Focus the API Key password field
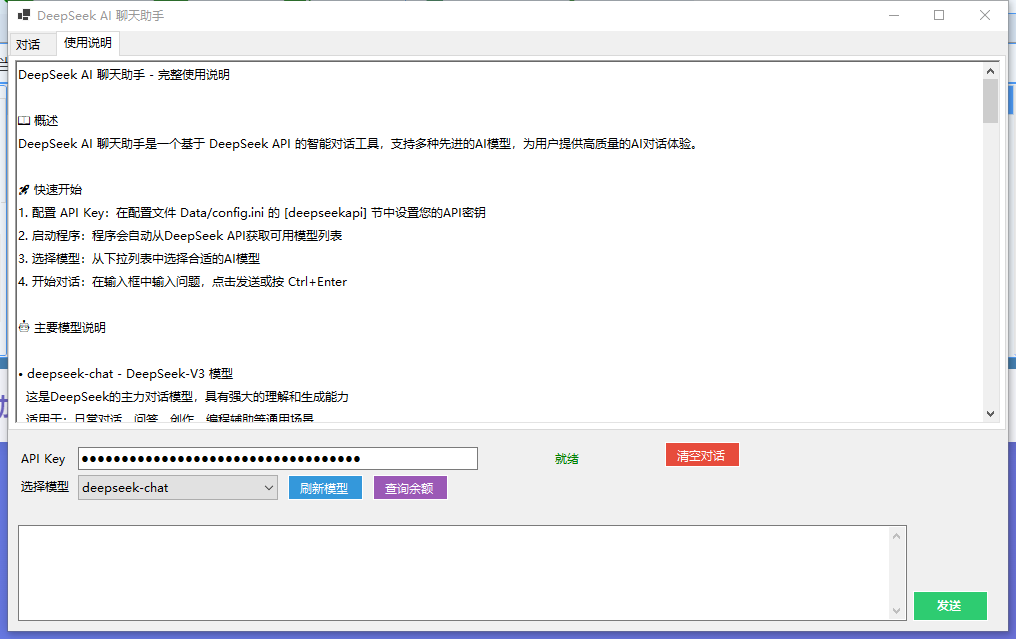The width and height of the screenshot is (1016, 639). 278,458
